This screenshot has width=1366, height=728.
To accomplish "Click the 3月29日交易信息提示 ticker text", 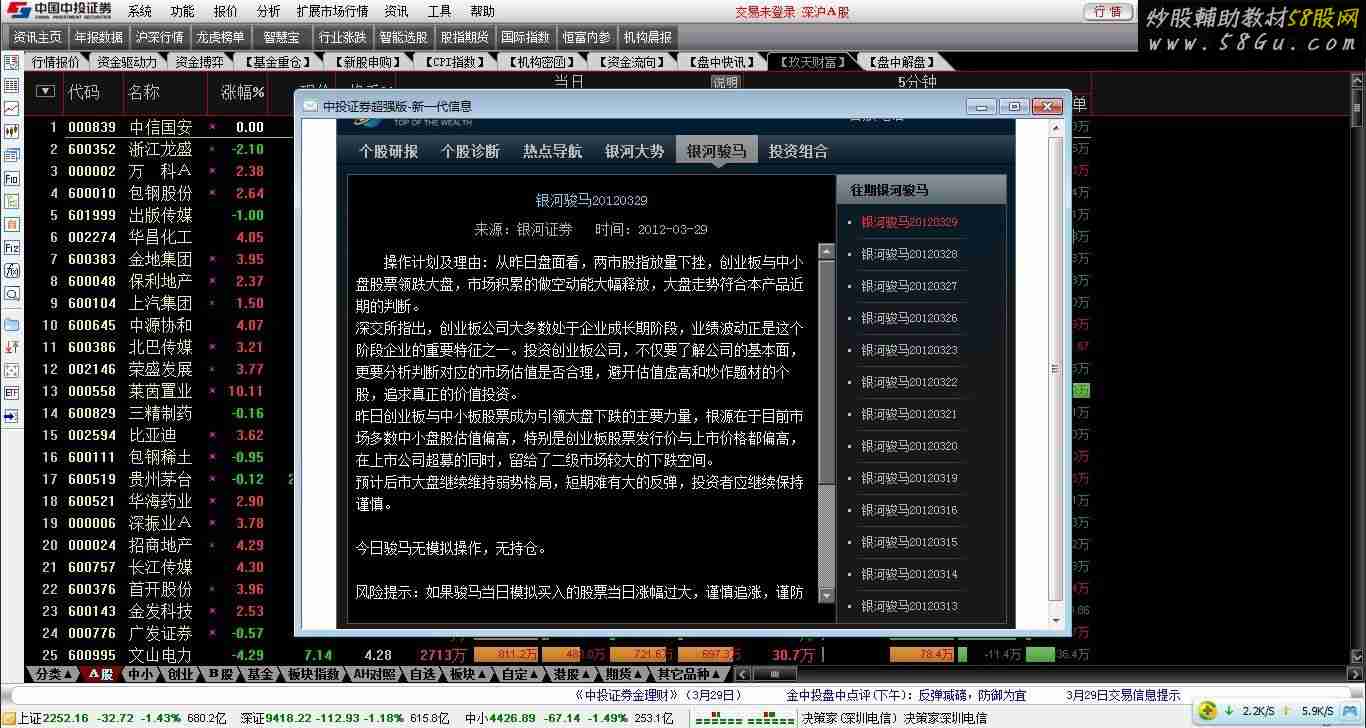I will tap(1123, 695).
